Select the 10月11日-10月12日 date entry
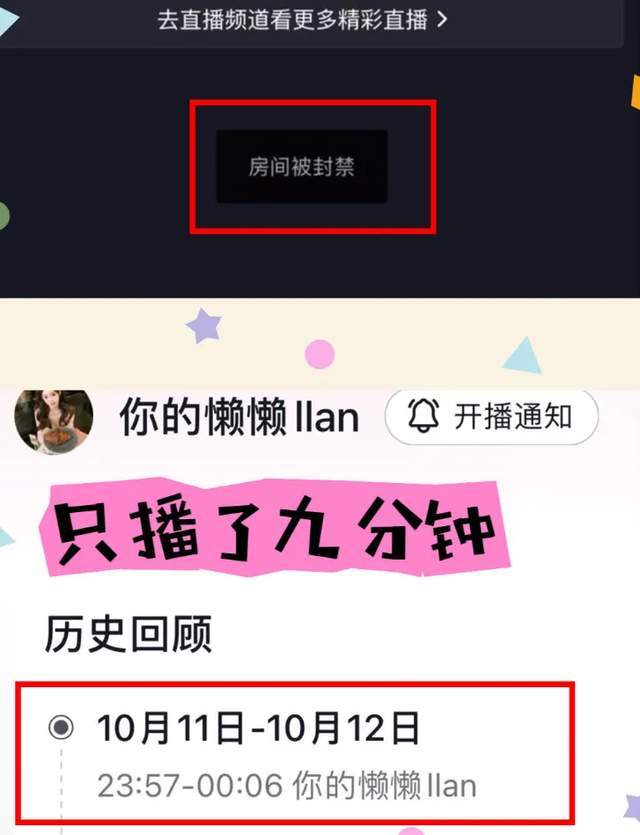Screen dimensions: 640x835 258,728
